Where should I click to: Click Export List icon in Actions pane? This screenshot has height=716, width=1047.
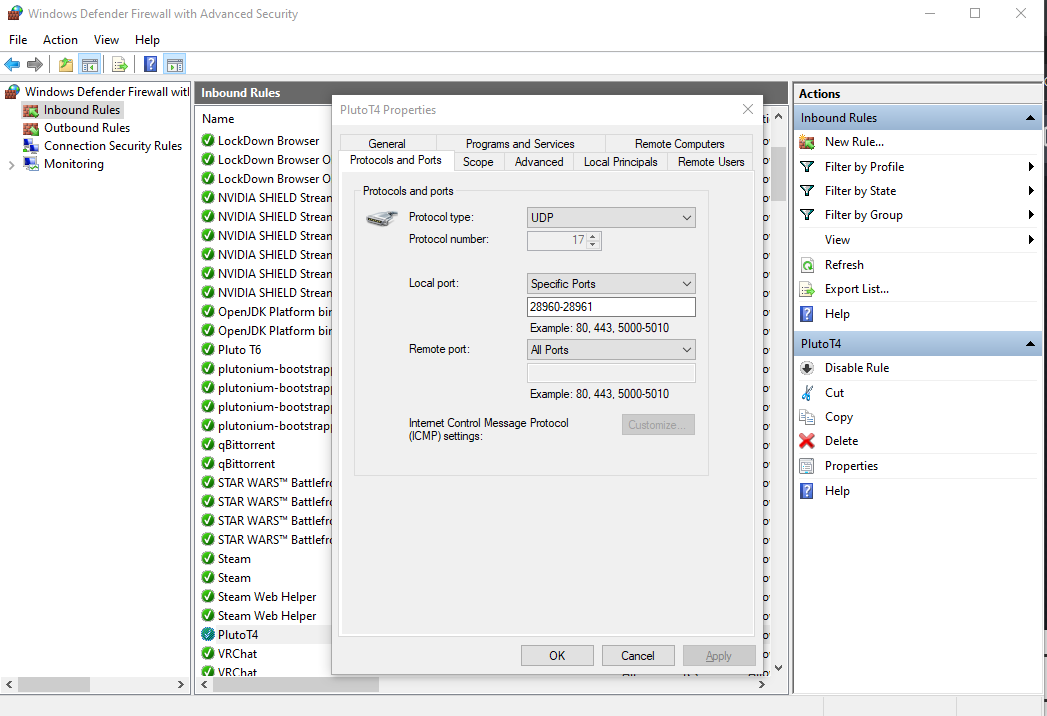[807, 289]
